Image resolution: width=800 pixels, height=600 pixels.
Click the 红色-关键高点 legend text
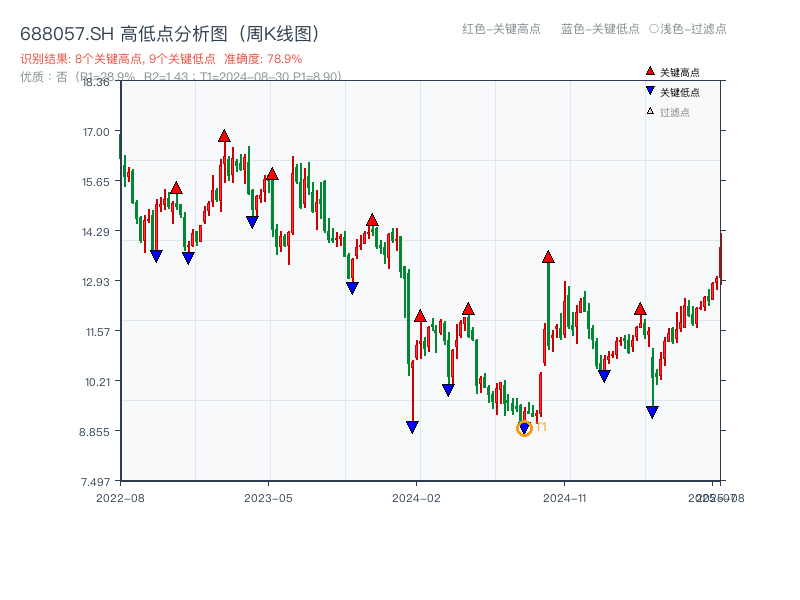pos(501,29)
